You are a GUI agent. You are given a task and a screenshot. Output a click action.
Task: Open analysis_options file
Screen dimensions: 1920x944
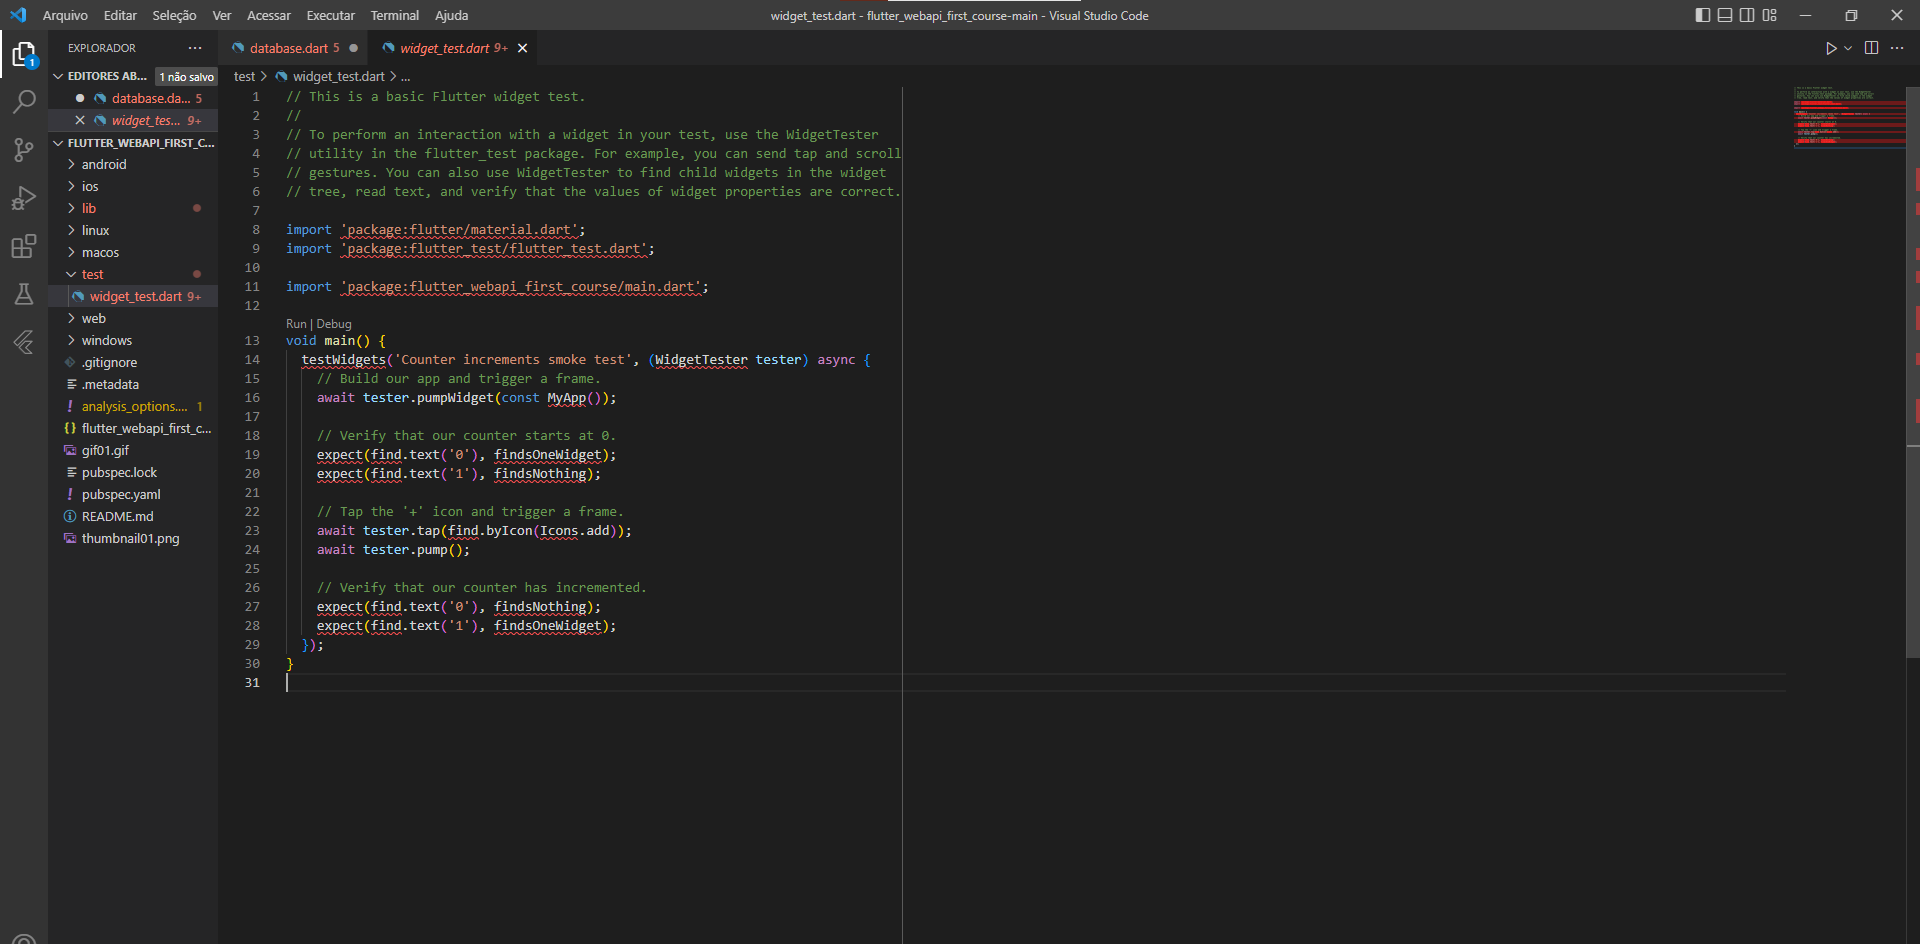click(133, 406)
